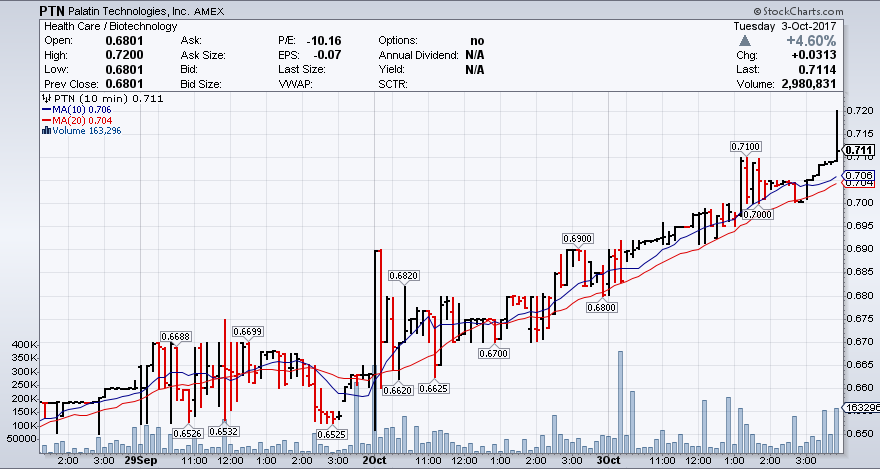Click the 0.706 blue MA axis tag
Screen dimensions: 880x469
tap(857, 175)
